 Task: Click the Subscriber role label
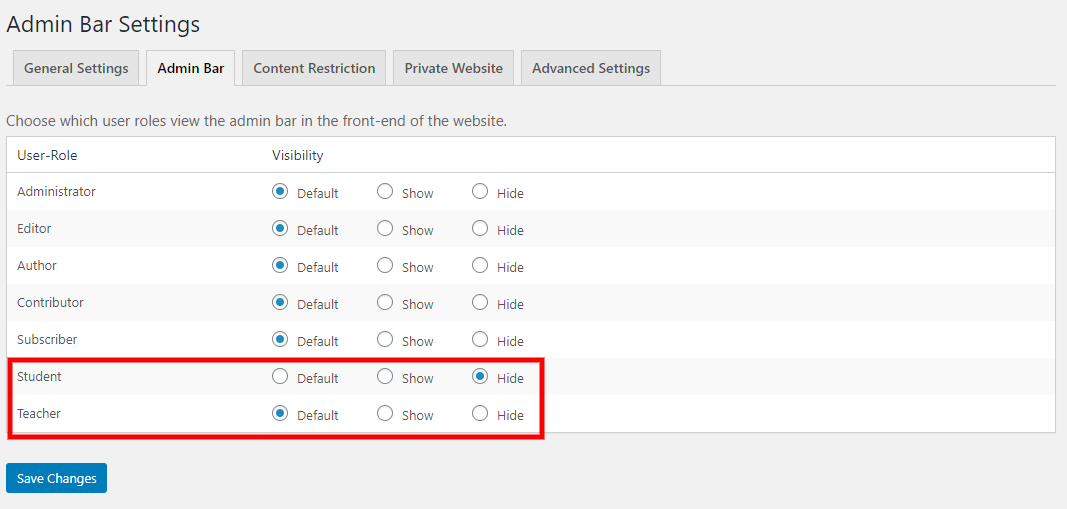point(47,339)
